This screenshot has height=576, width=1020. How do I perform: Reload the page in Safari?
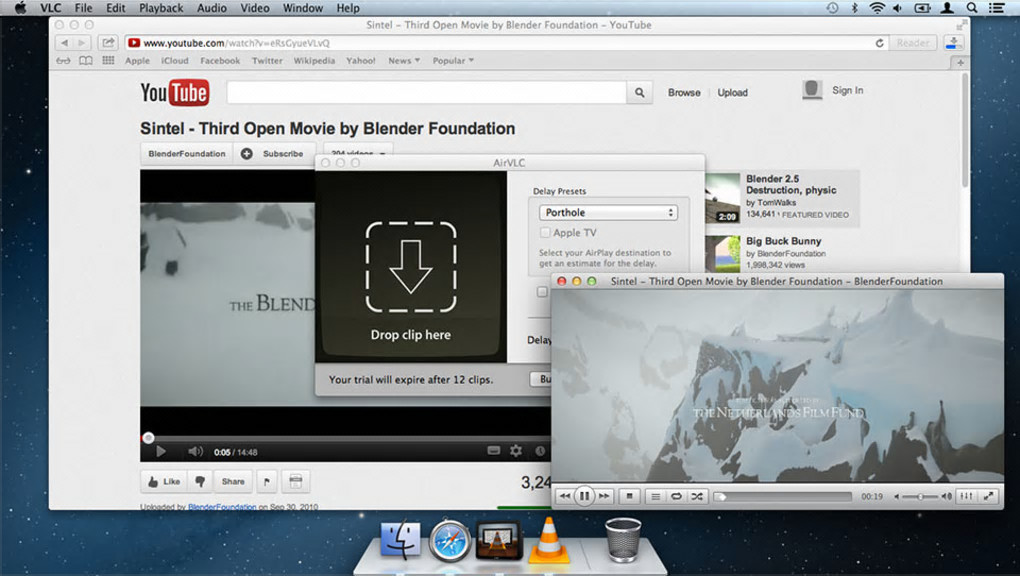click(x=879, y=43)
